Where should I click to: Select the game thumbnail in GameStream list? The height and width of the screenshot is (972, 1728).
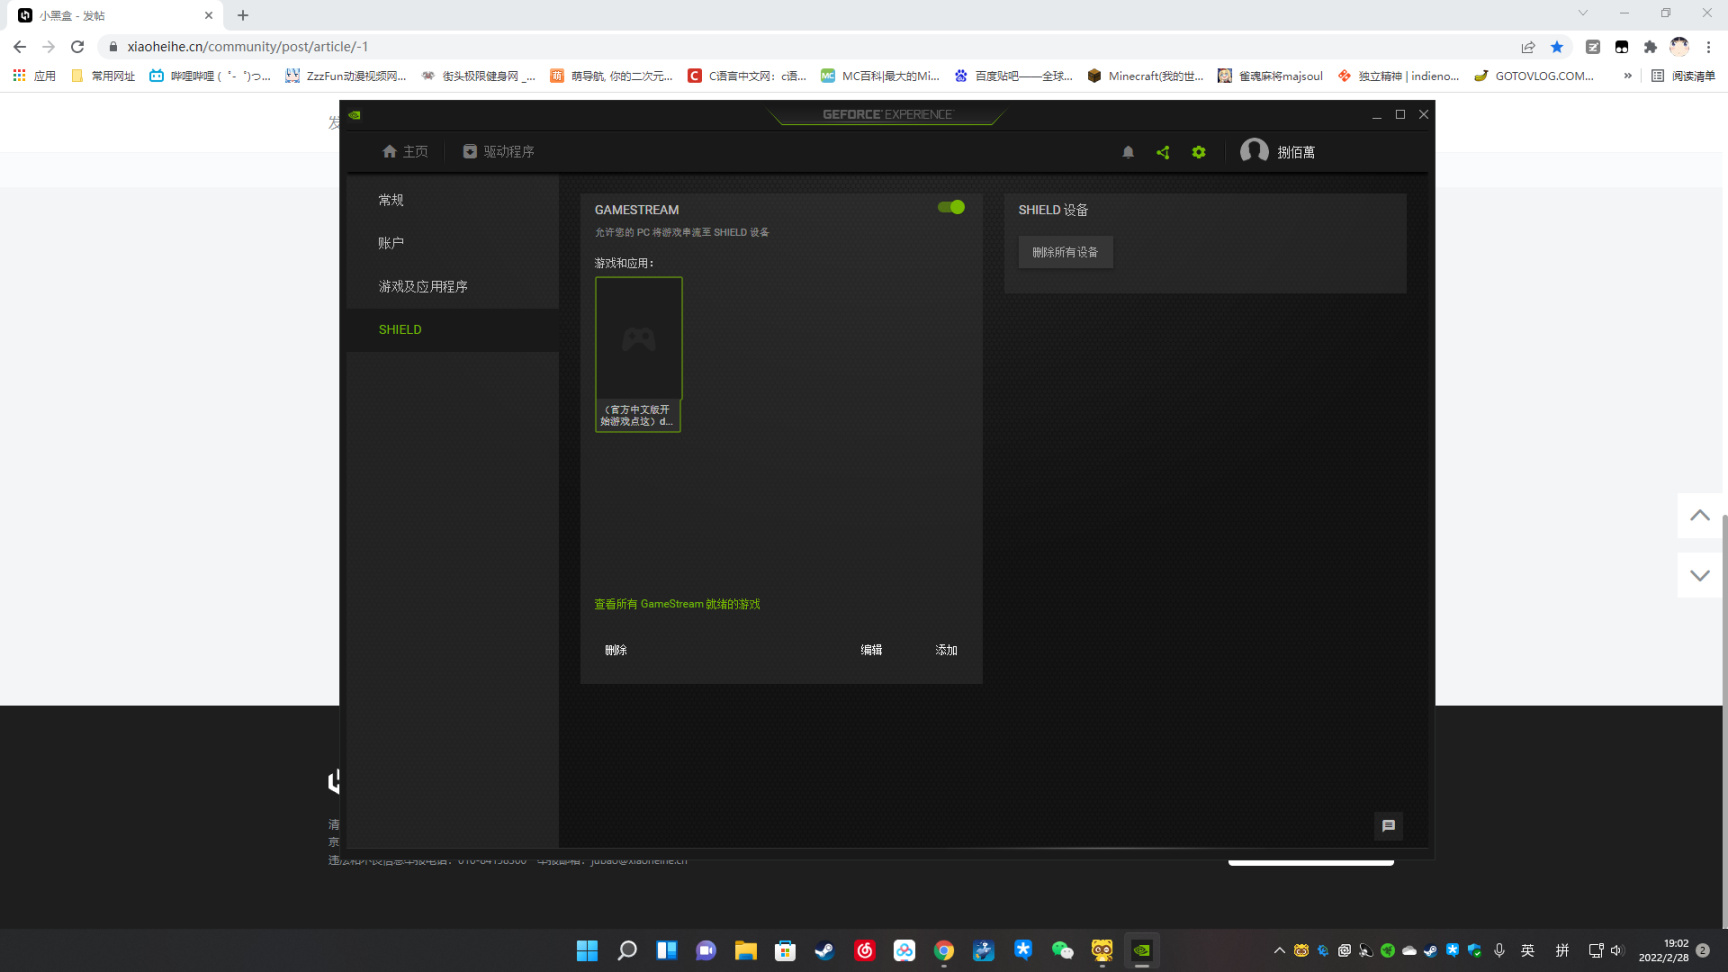point(638,354)
